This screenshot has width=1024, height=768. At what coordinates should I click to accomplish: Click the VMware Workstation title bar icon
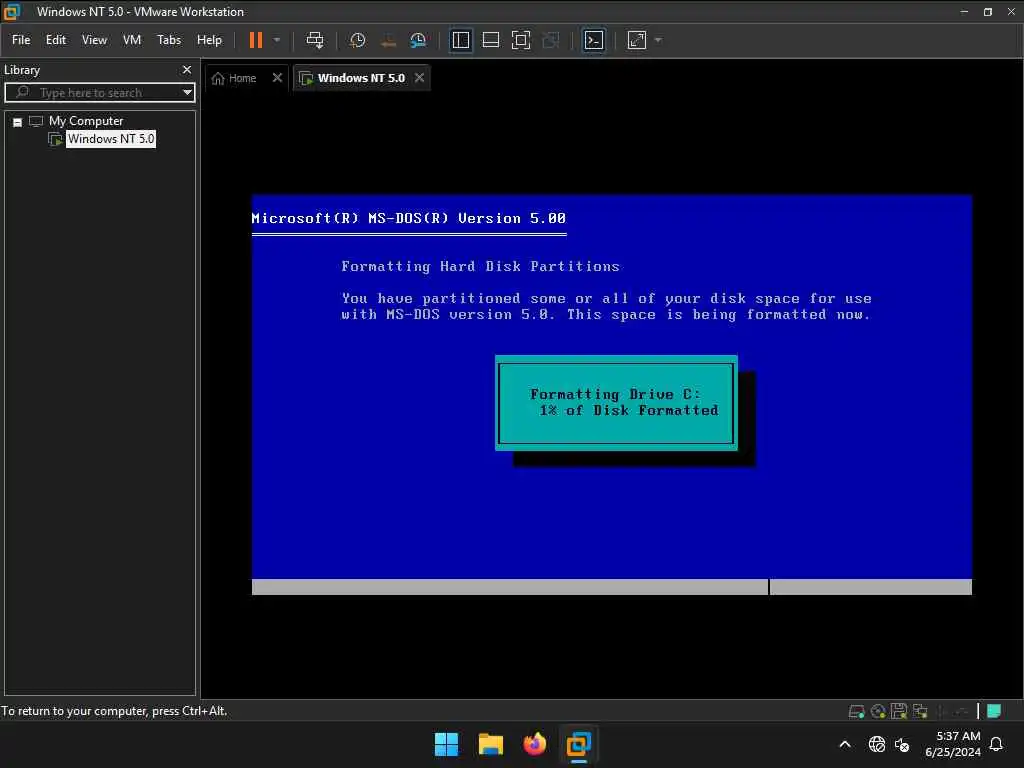pos(12,11)
